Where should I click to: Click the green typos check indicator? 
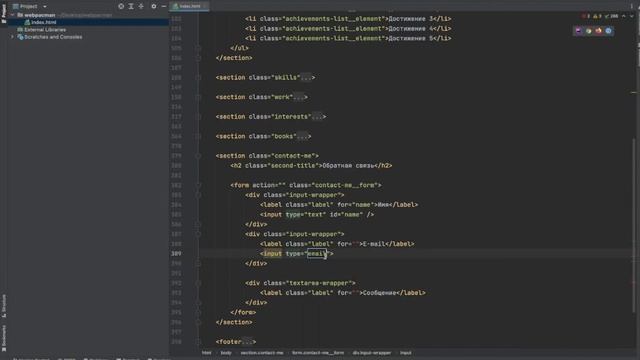611,16
